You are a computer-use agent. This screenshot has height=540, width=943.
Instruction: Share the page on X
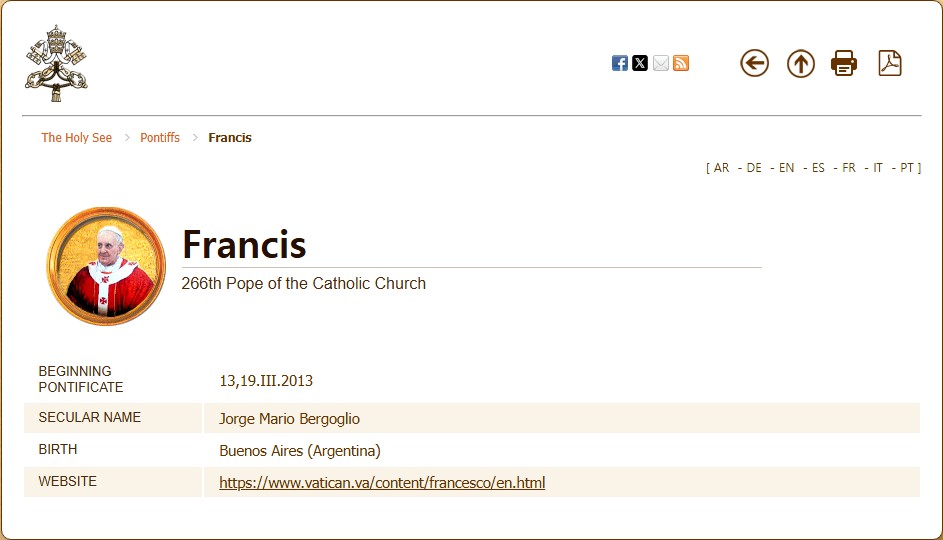coord(640,63)
